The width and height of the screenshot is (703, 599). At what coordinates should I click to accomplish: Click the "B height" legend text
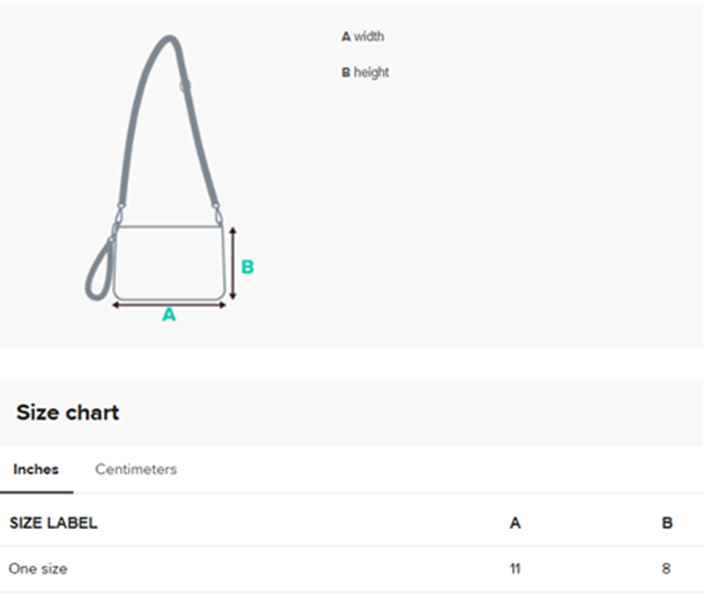click(365, 72)
